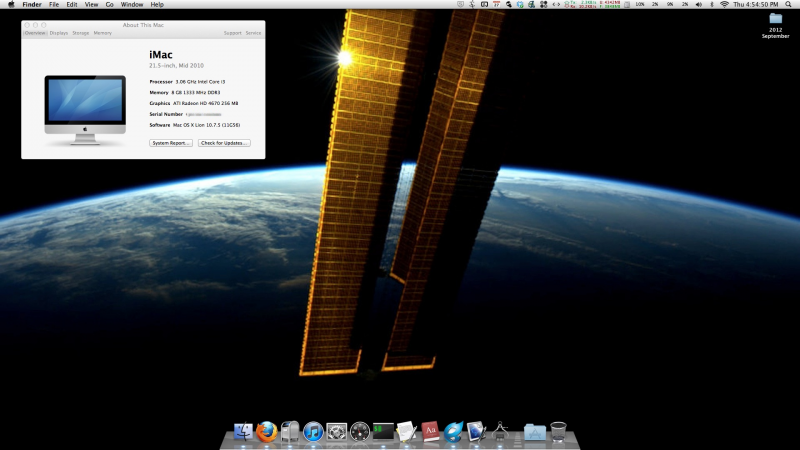Open the Help menu
This screenshot has width=800, height=450.
pyautogui.click(x=157, y=4)
